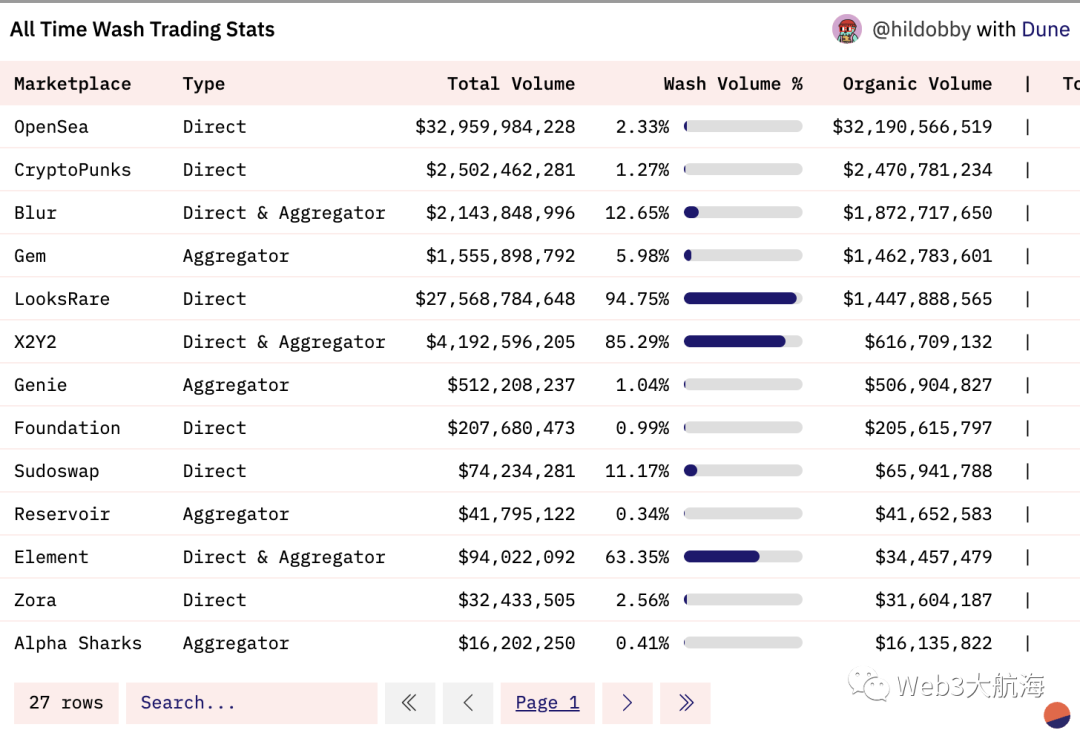Click Blur type Direct & Aggregator cell
This screenshot has width=1080, height=733.
(284, 213)
